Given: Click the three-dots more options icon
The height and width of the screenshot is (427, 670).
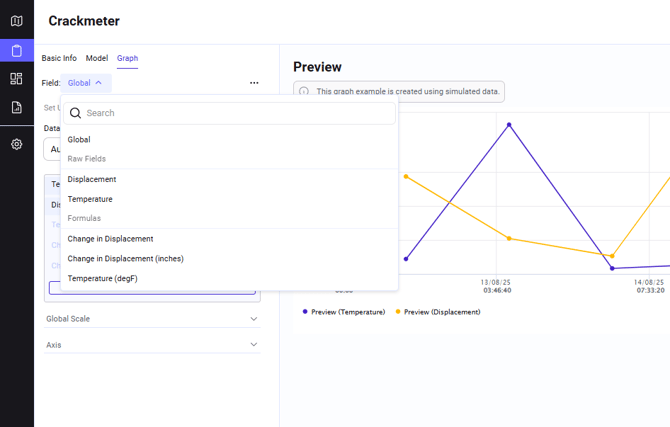Looking at the screenshot, I should point(254,83).
